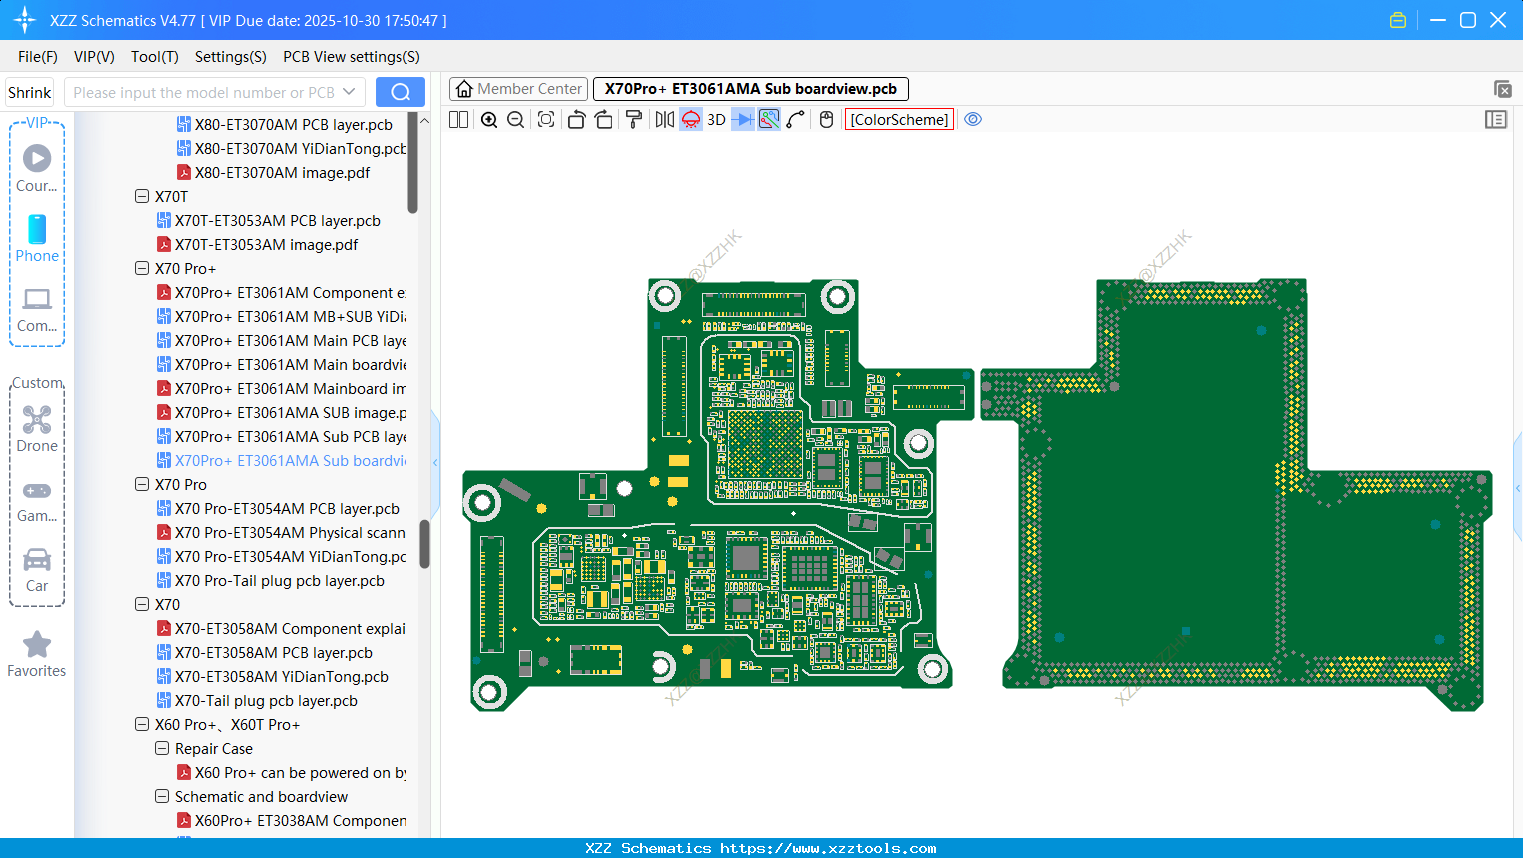1523x858 pixels.
Task: Collapse the X70 Pro+ folder
Action: (142, 269)
